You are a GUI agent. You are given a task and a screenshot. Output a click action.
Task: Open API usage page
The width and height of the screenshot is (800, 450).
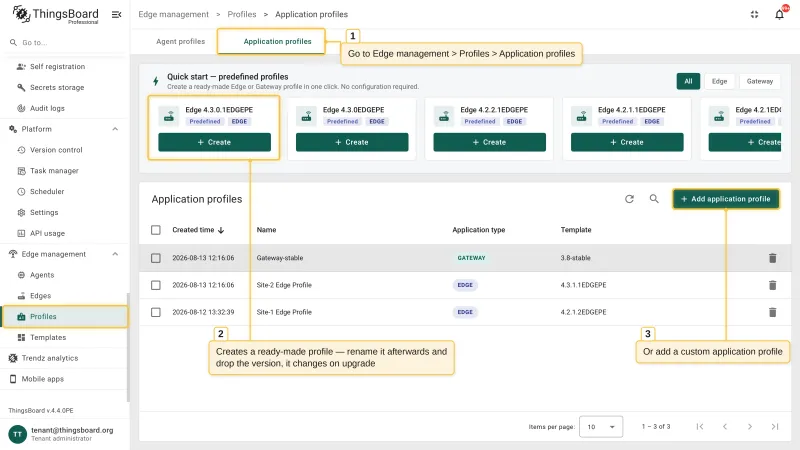pyautogui.click(x=47, y=234)
